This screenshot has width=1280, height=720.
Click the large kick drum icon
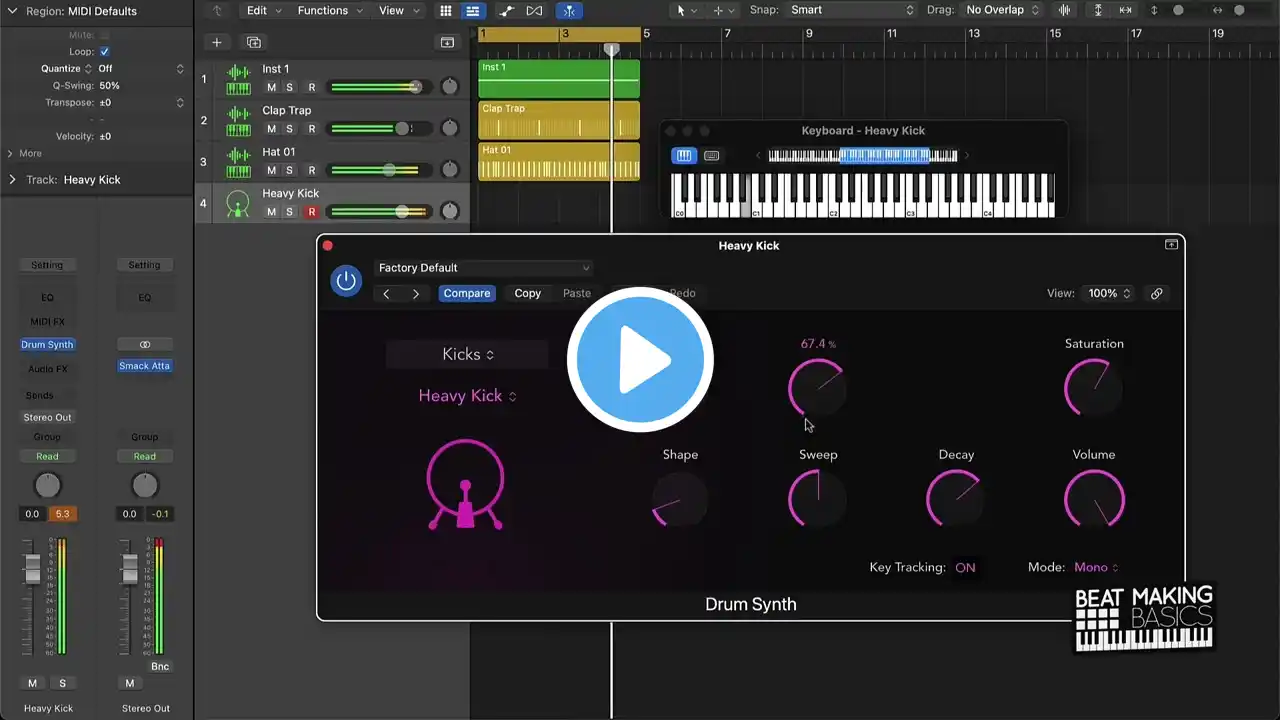click(x=465, y=484)
